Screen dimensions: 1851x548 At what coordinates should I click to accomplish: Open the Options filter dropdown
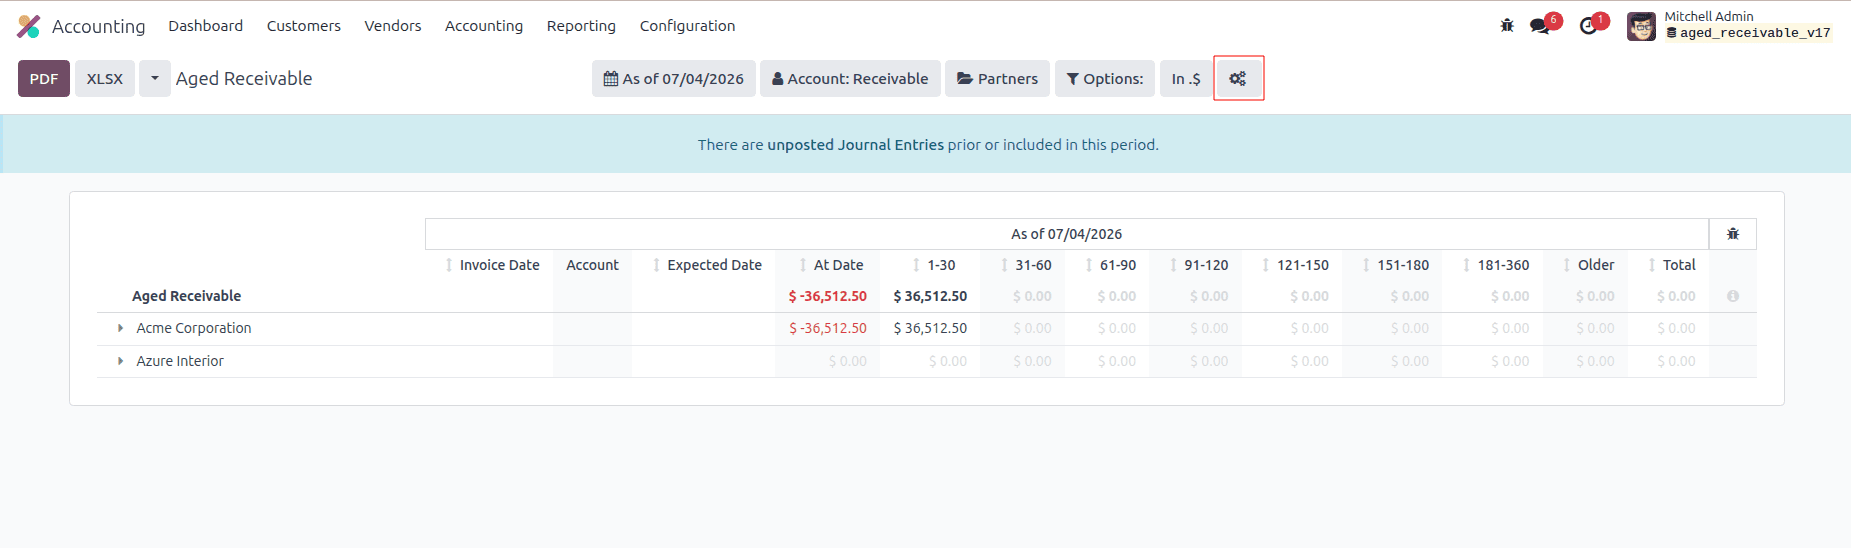[1105, 78]
